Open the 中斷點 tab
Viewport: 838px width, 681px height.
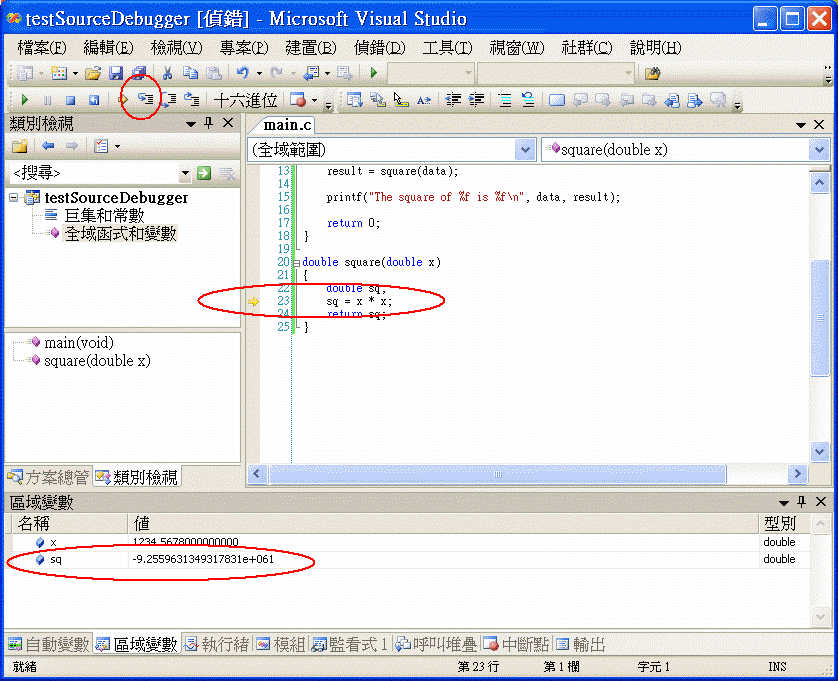click(517, 644)
